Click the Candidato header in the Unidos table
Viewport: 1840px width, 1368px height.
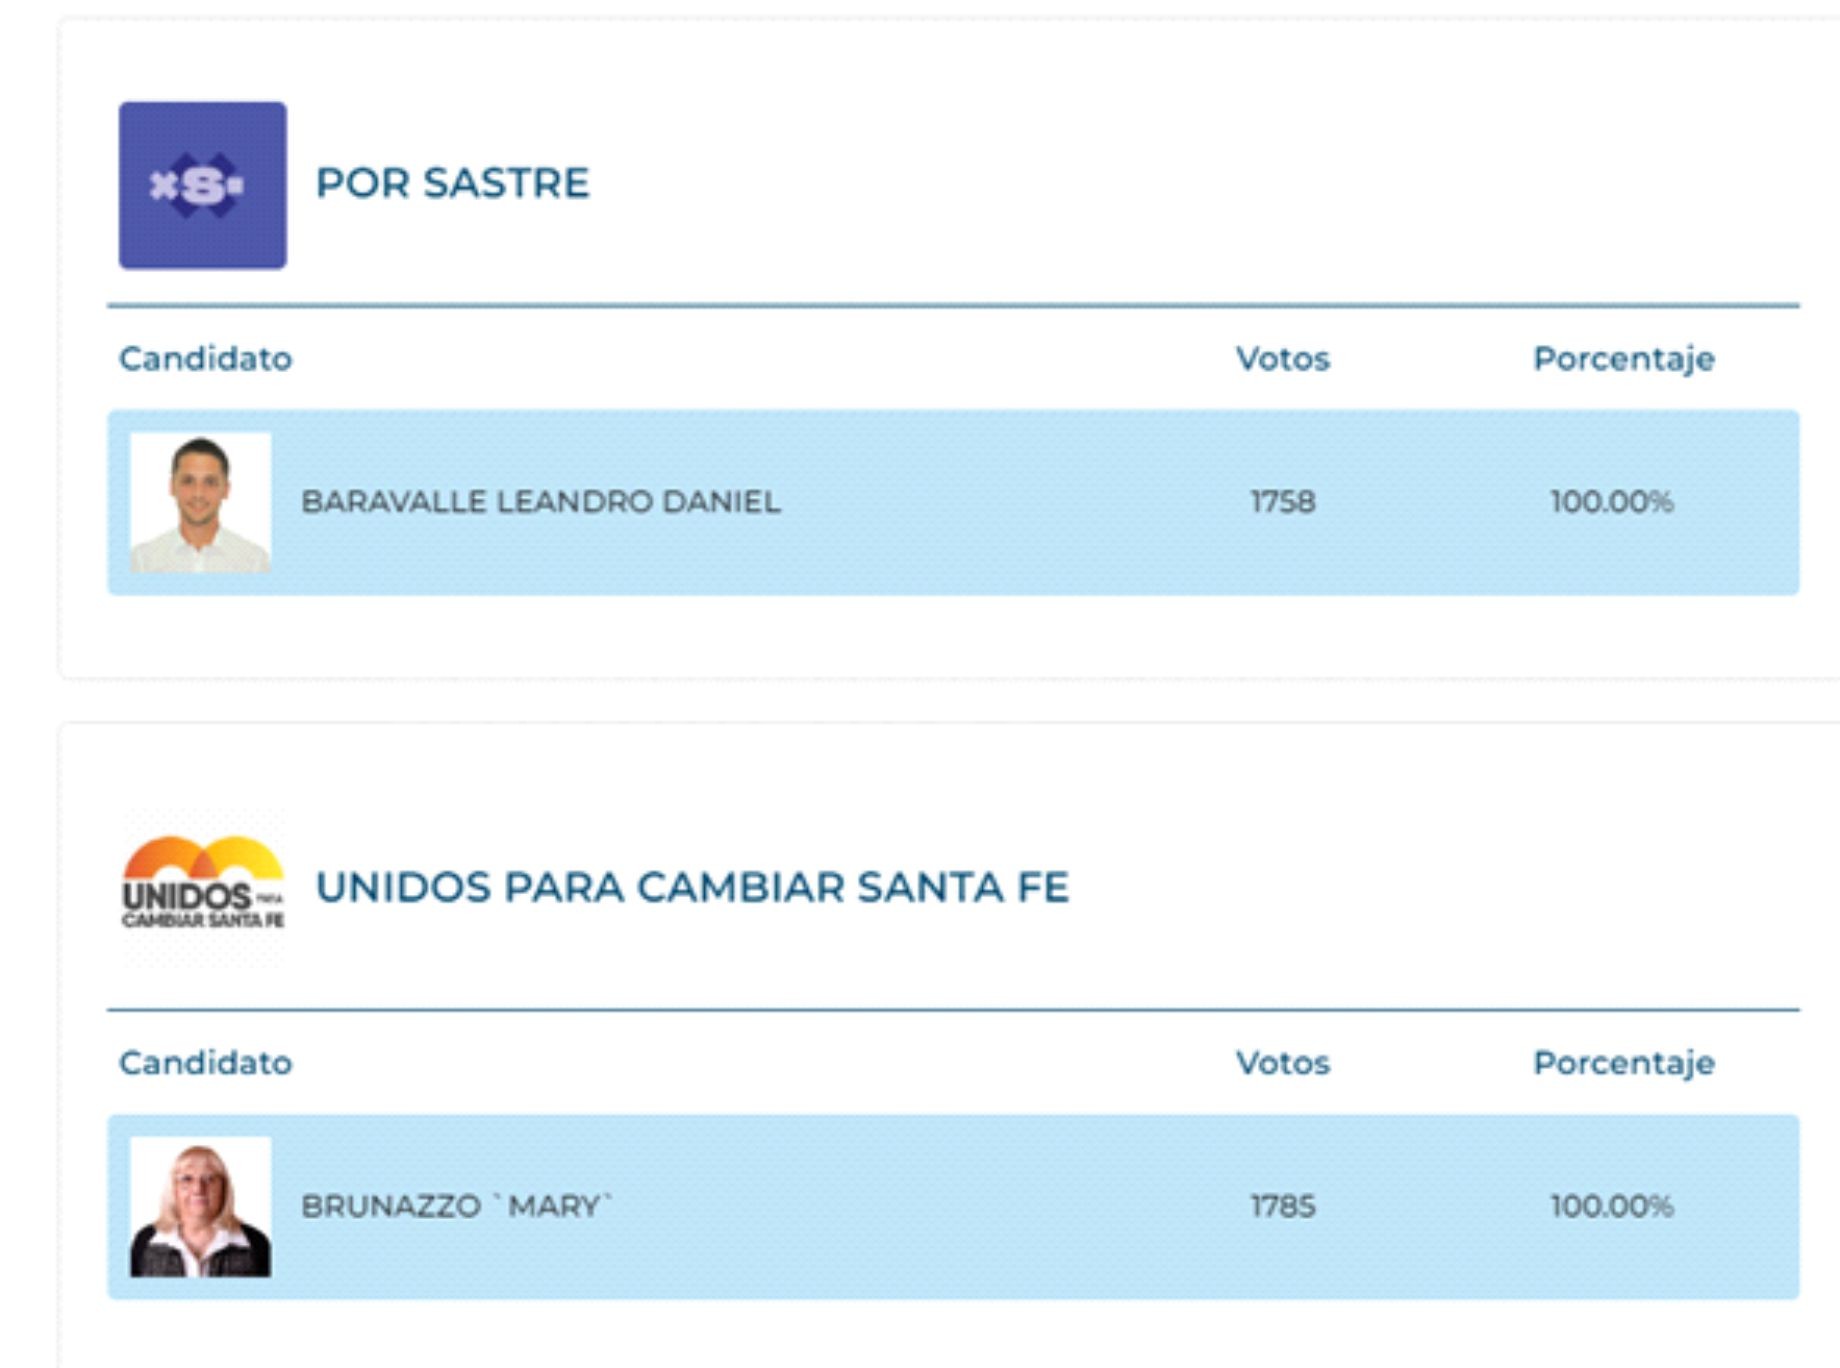(206, 1063)
